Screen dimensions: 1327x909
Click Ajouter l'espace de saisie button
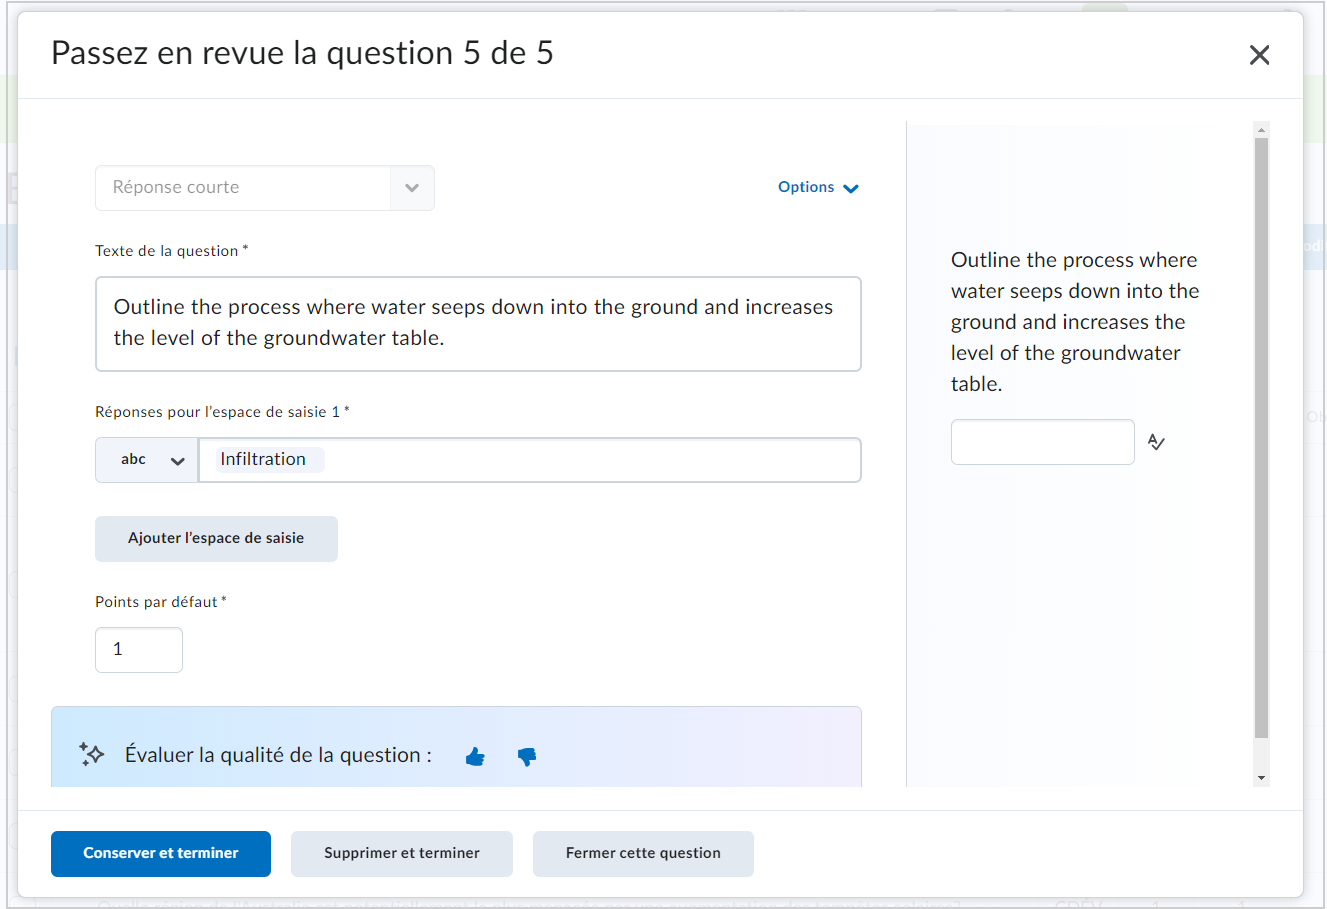coord(216,539)
